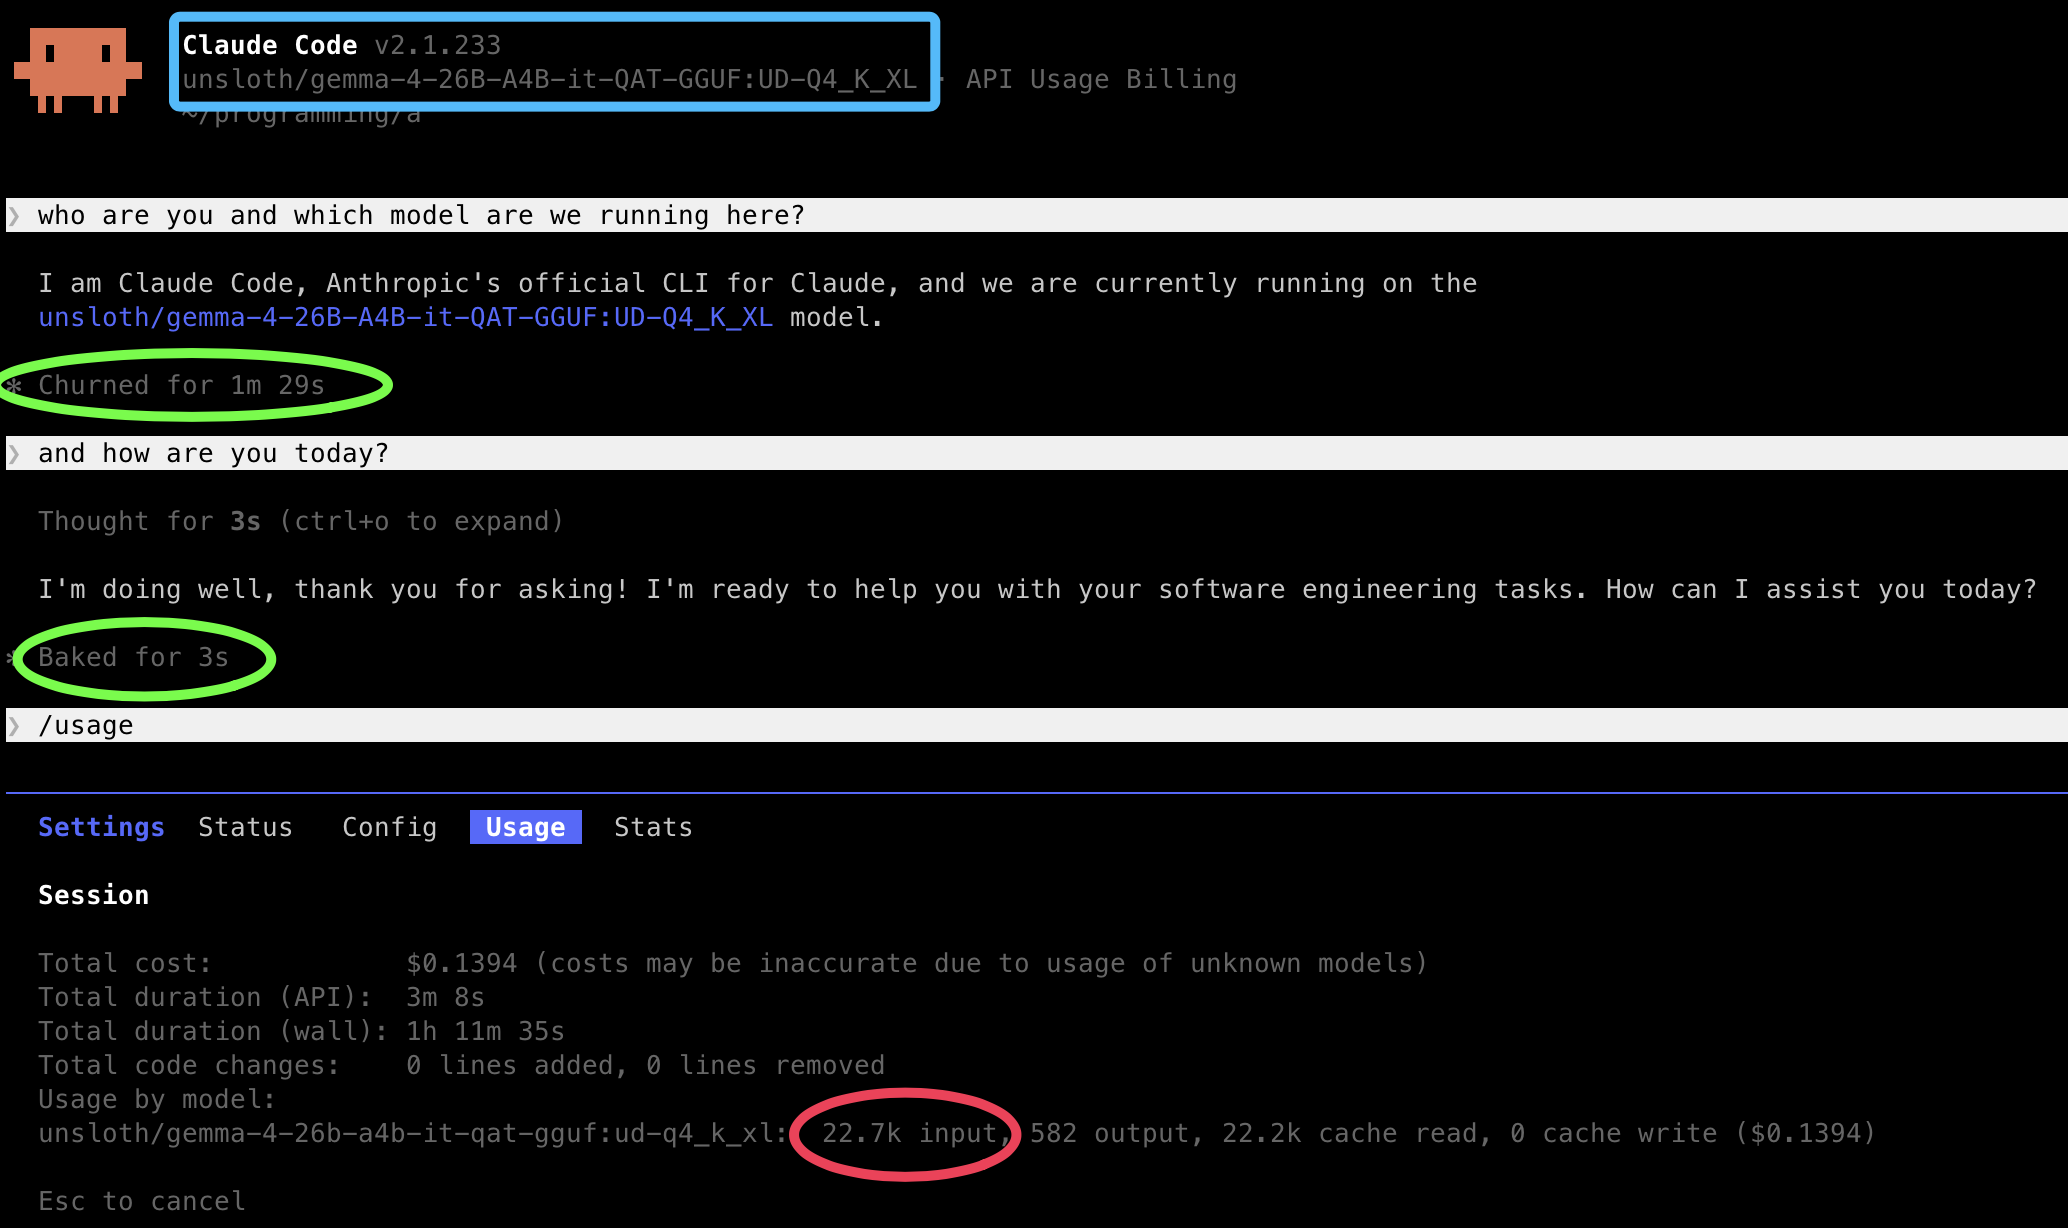Click the lowercase model name in the usage row

tap(405, 1133)
